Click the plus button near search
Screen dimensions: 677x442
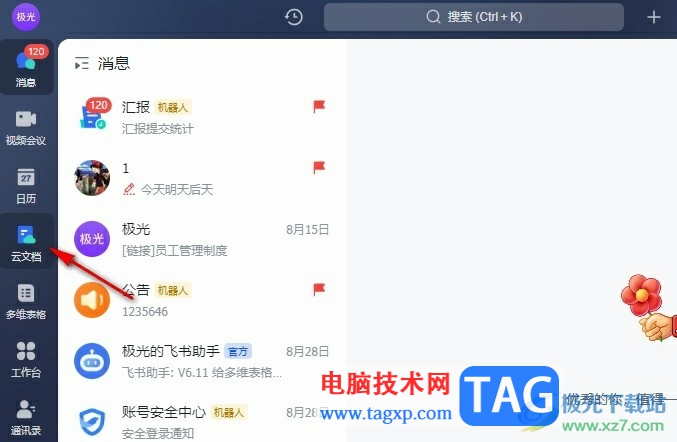tap(654, 17)
